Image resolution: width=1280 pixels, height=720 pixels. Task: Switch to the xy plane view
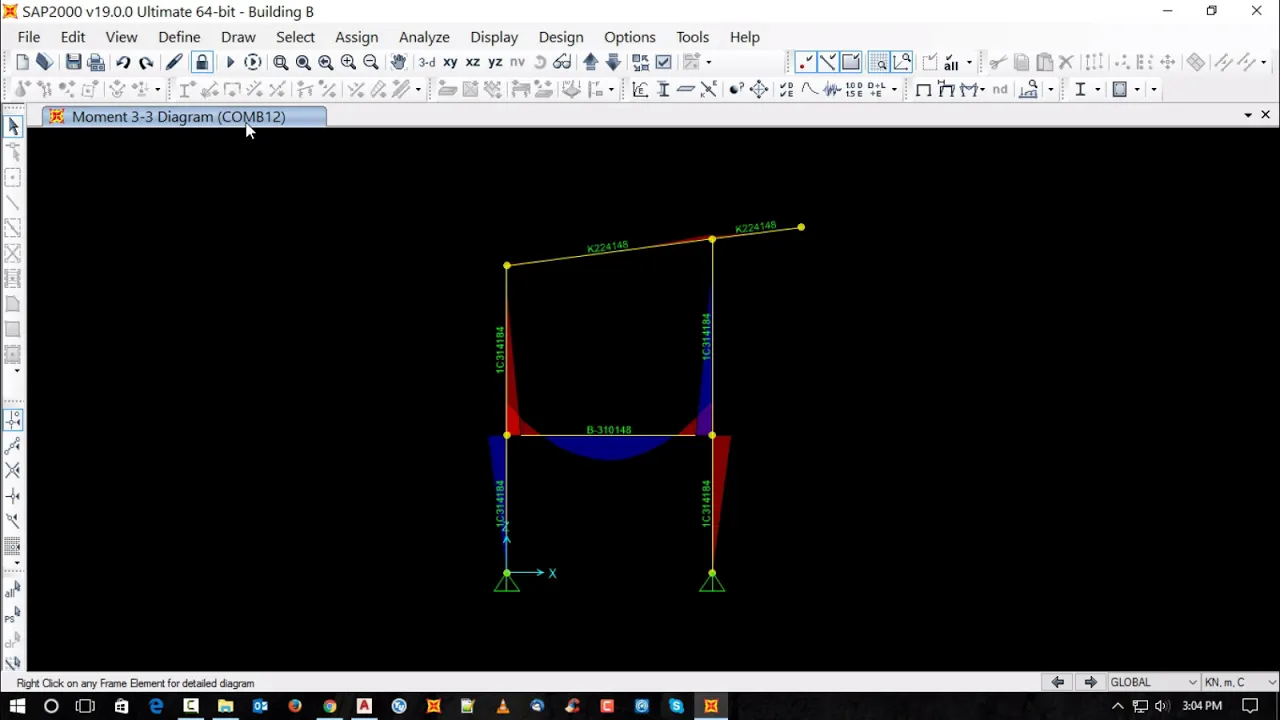point(450,62)
